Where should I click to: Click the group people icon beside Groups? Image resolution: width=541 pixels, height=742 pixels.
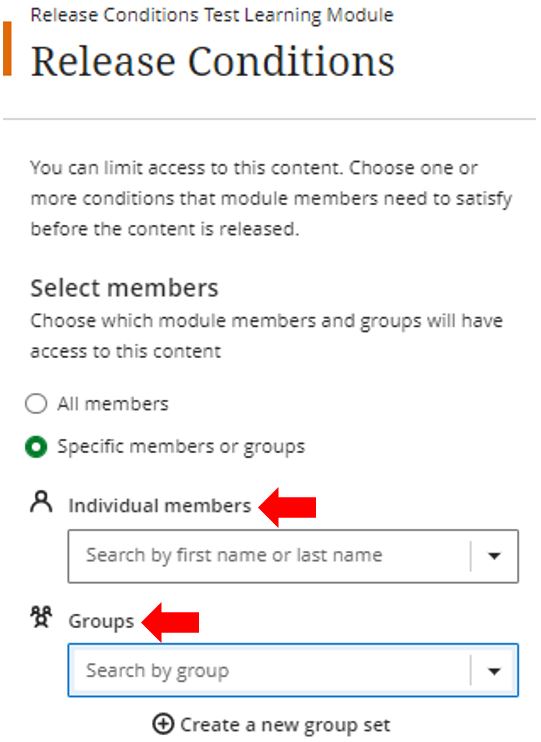tap(42, 617)
